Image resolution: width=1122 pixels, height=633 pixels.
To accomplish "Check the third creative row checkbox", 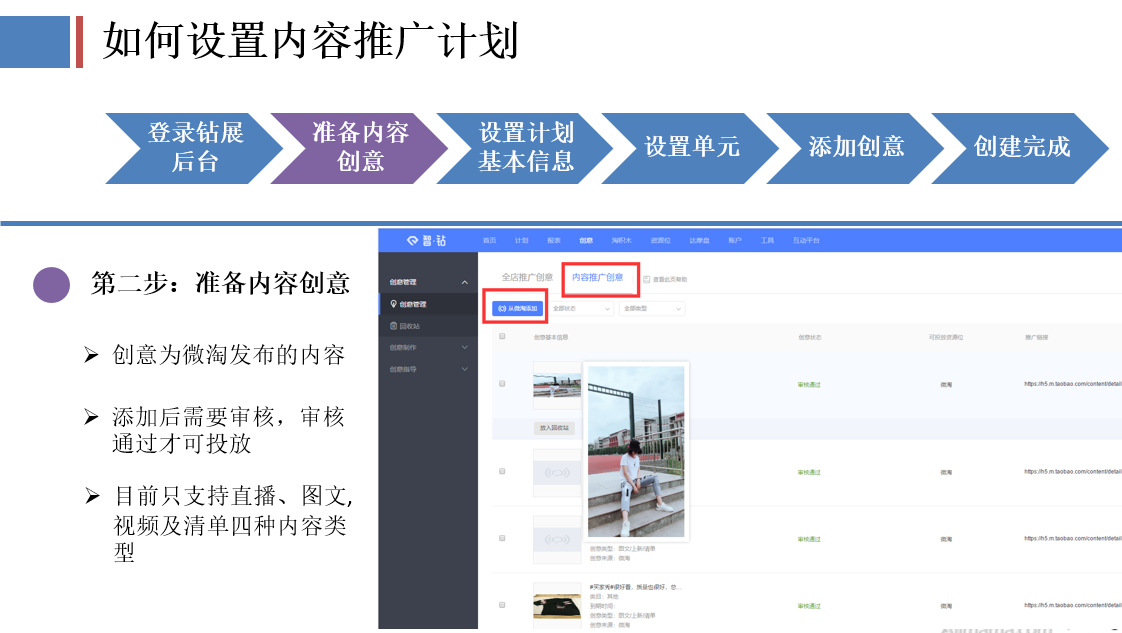I will pos(502,538).
